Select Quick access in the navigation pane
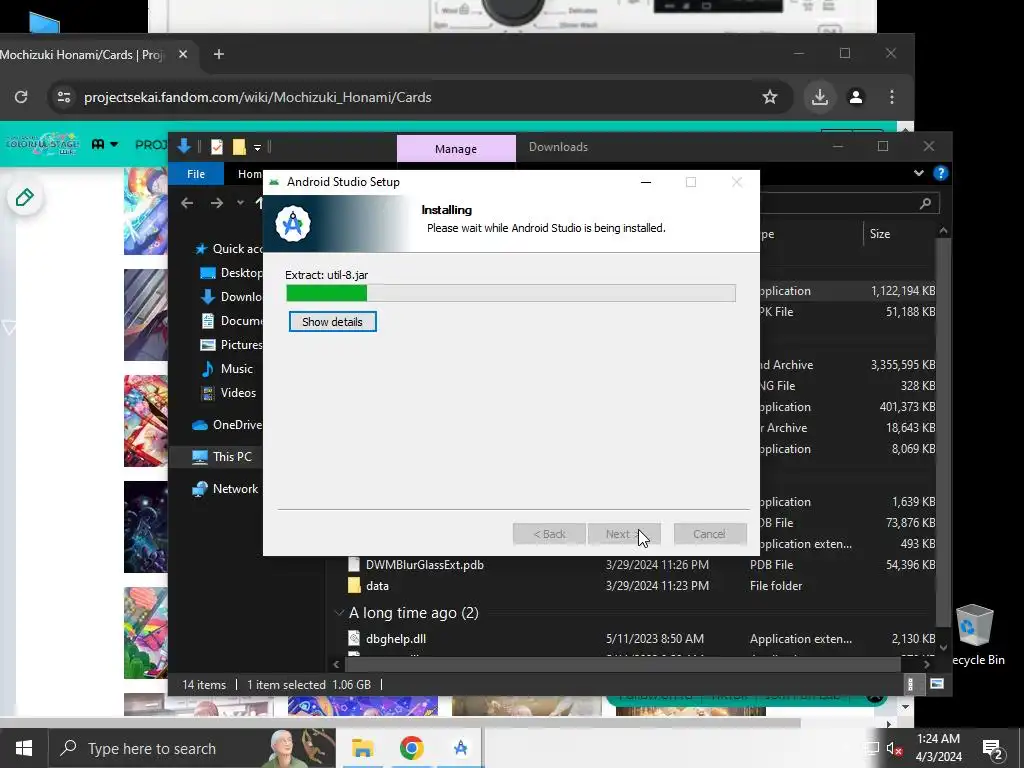The height and width of the screenshot is (768, 1024). pyautogui.click(x=230, y=249)
